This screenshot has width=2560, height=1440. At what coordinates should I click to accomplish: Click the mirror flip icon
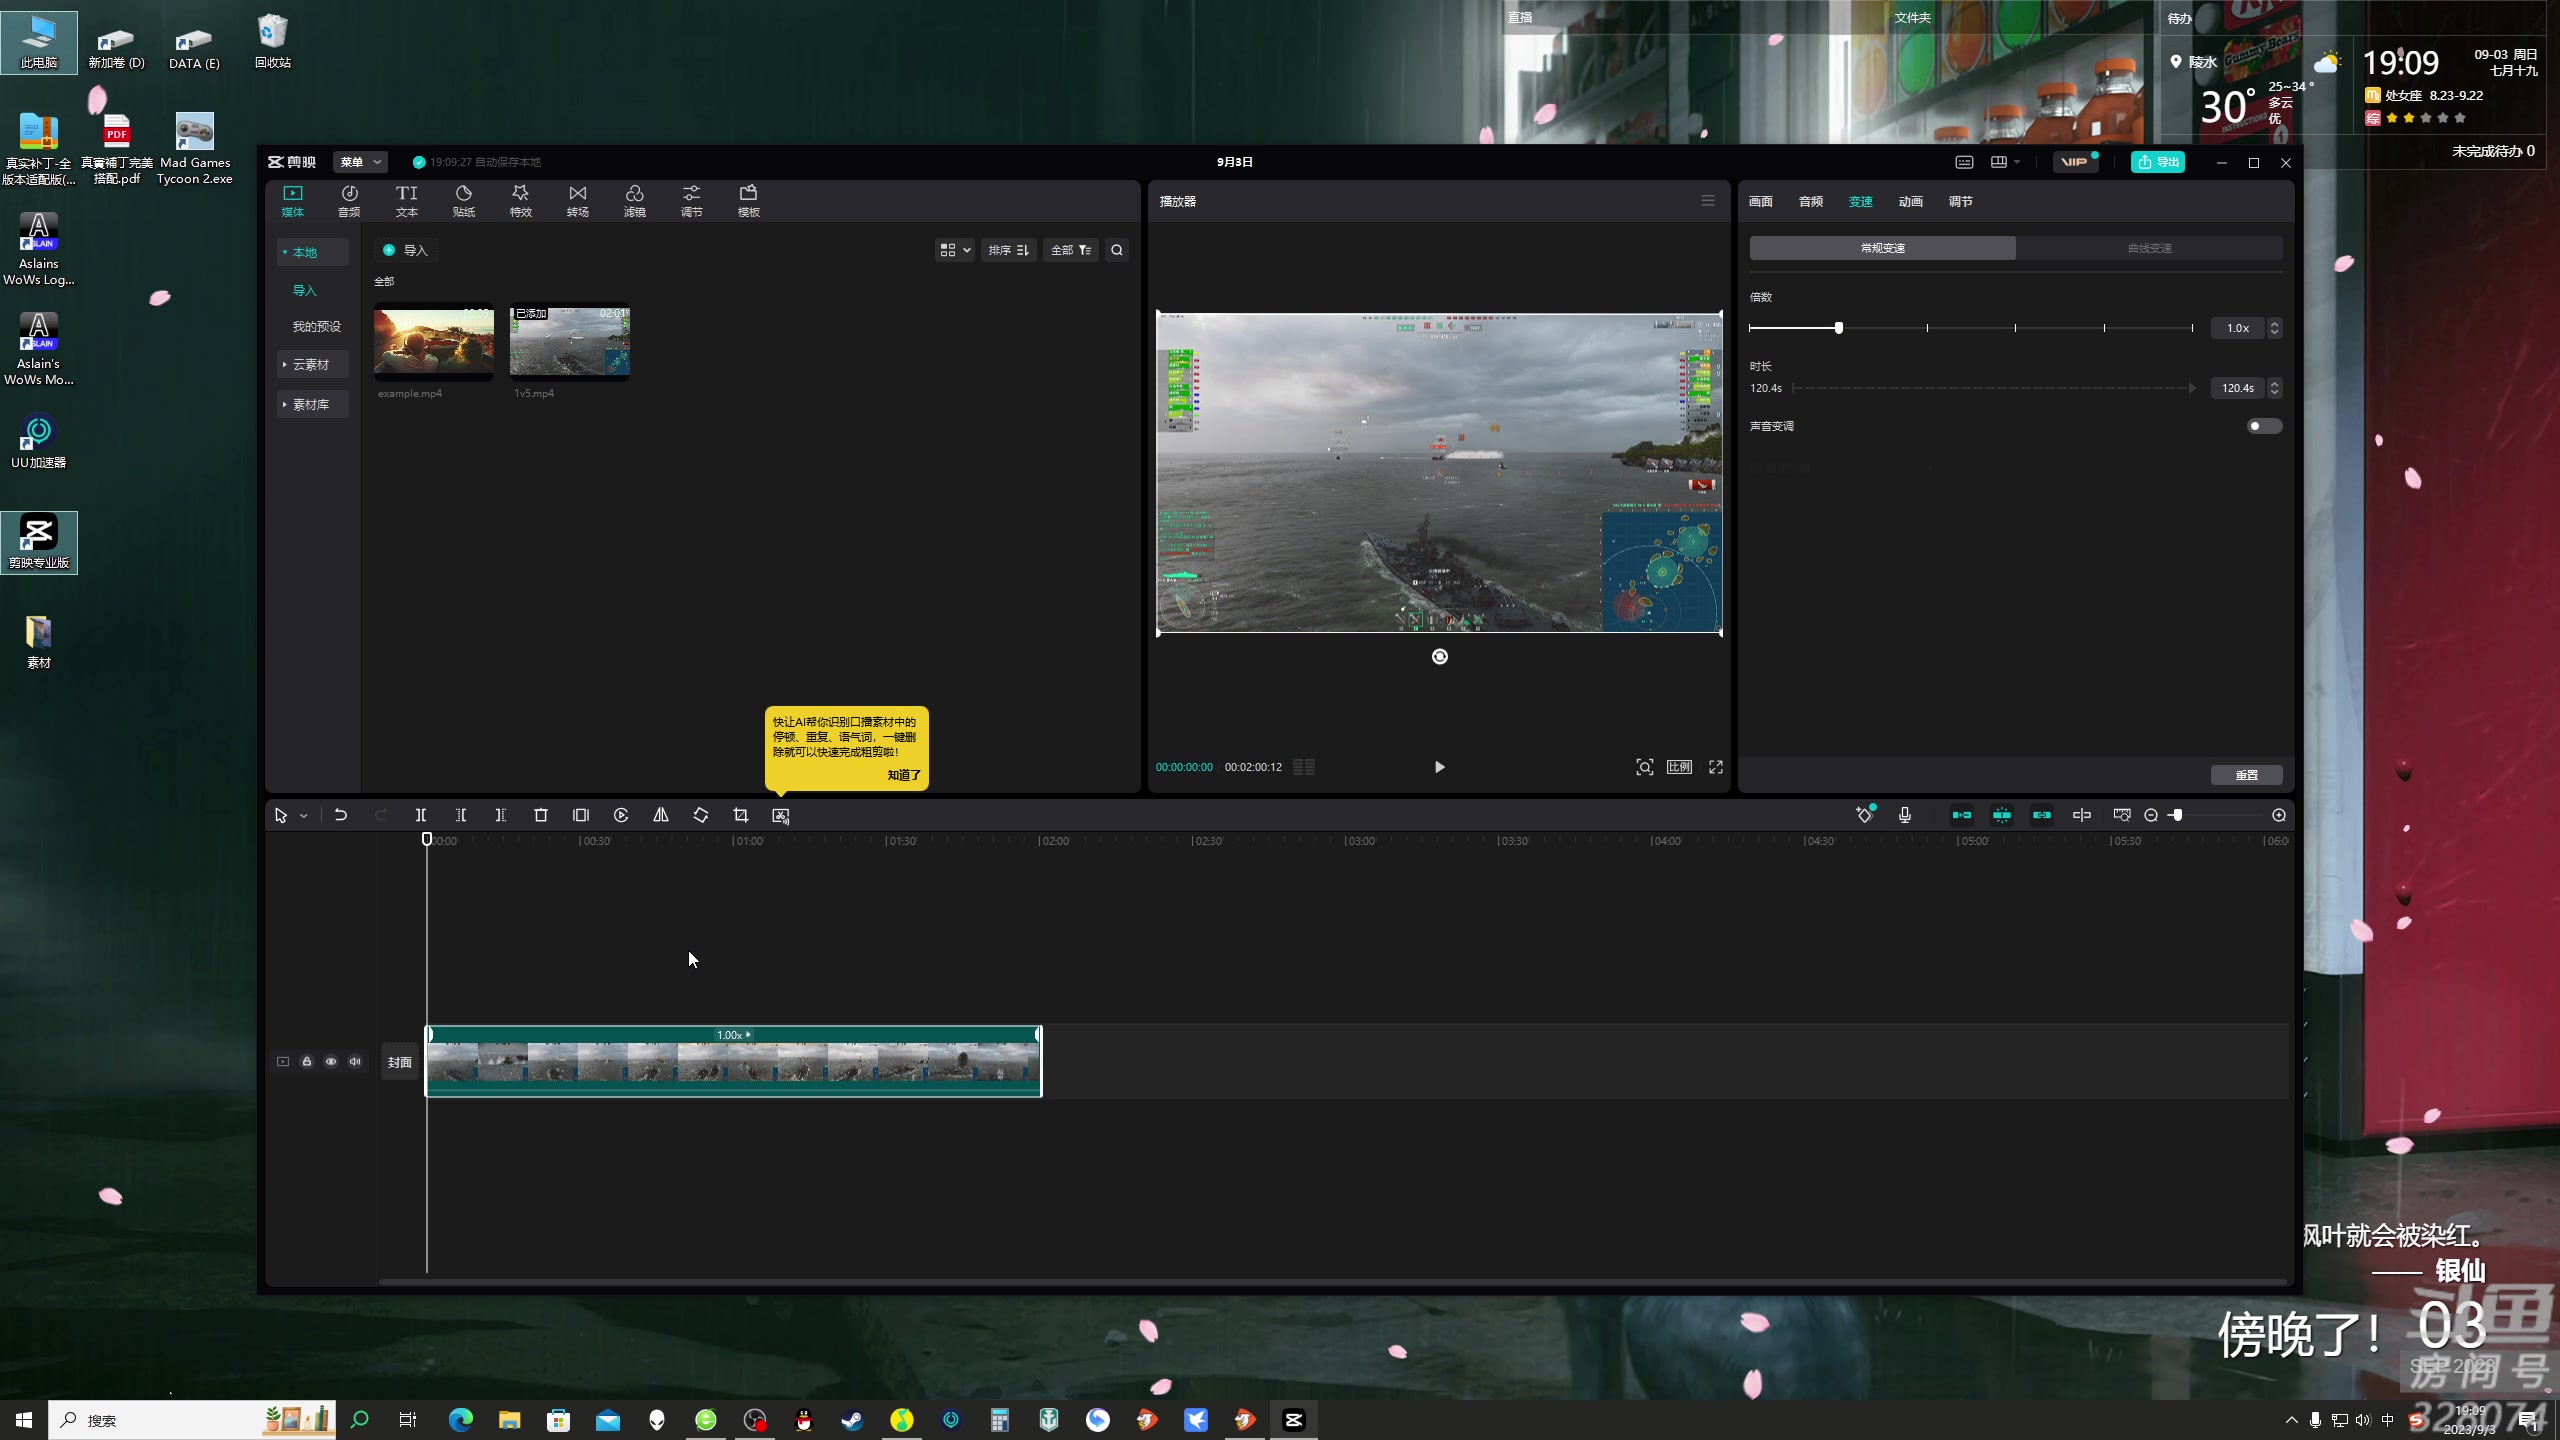661,815
